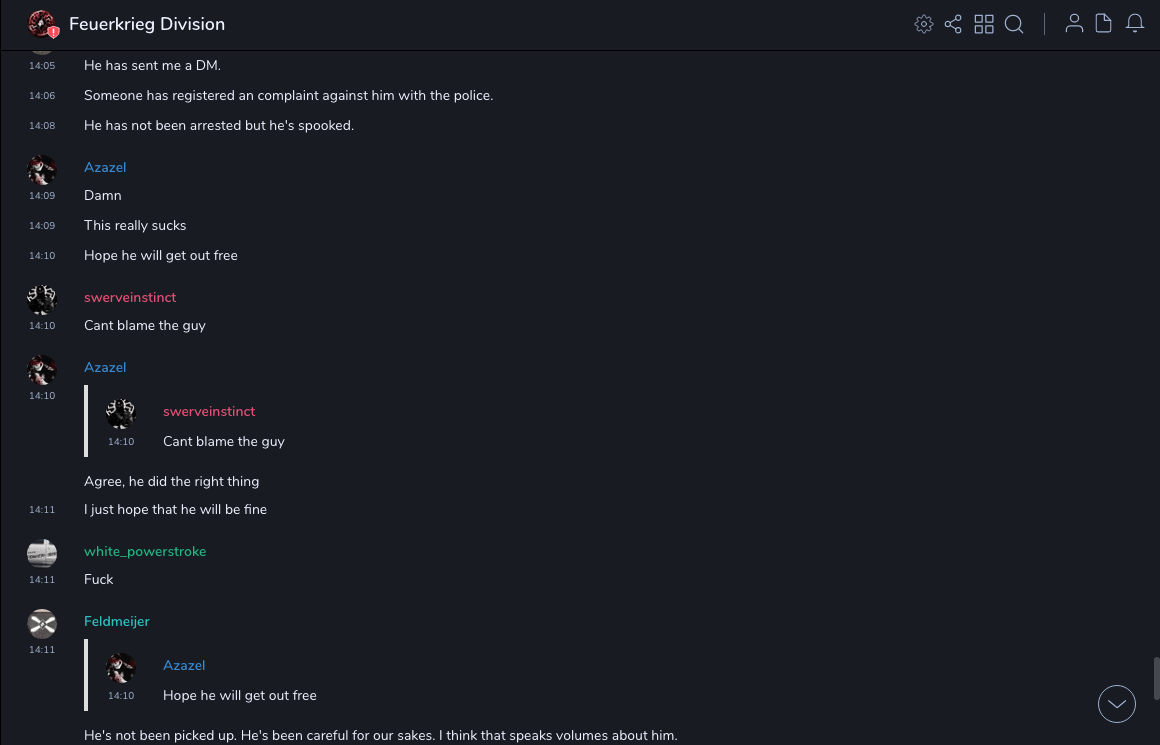Screen dimensions: 1160x745
Task: Jump to latest with down-arrow button
Action: [1117, 704]
